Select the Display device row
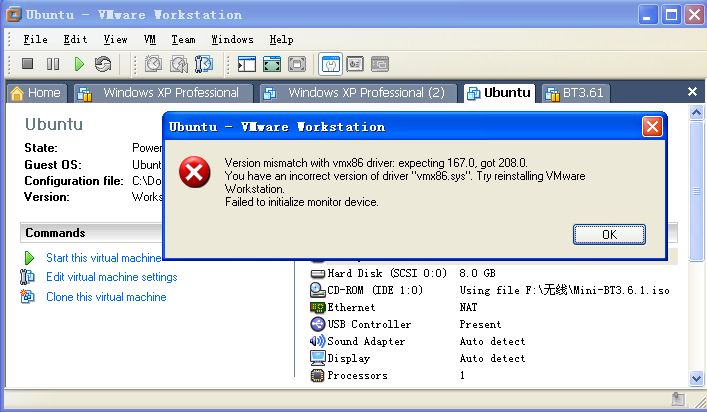The width and height of the screenshot is (707, 412). click(493, 358)
